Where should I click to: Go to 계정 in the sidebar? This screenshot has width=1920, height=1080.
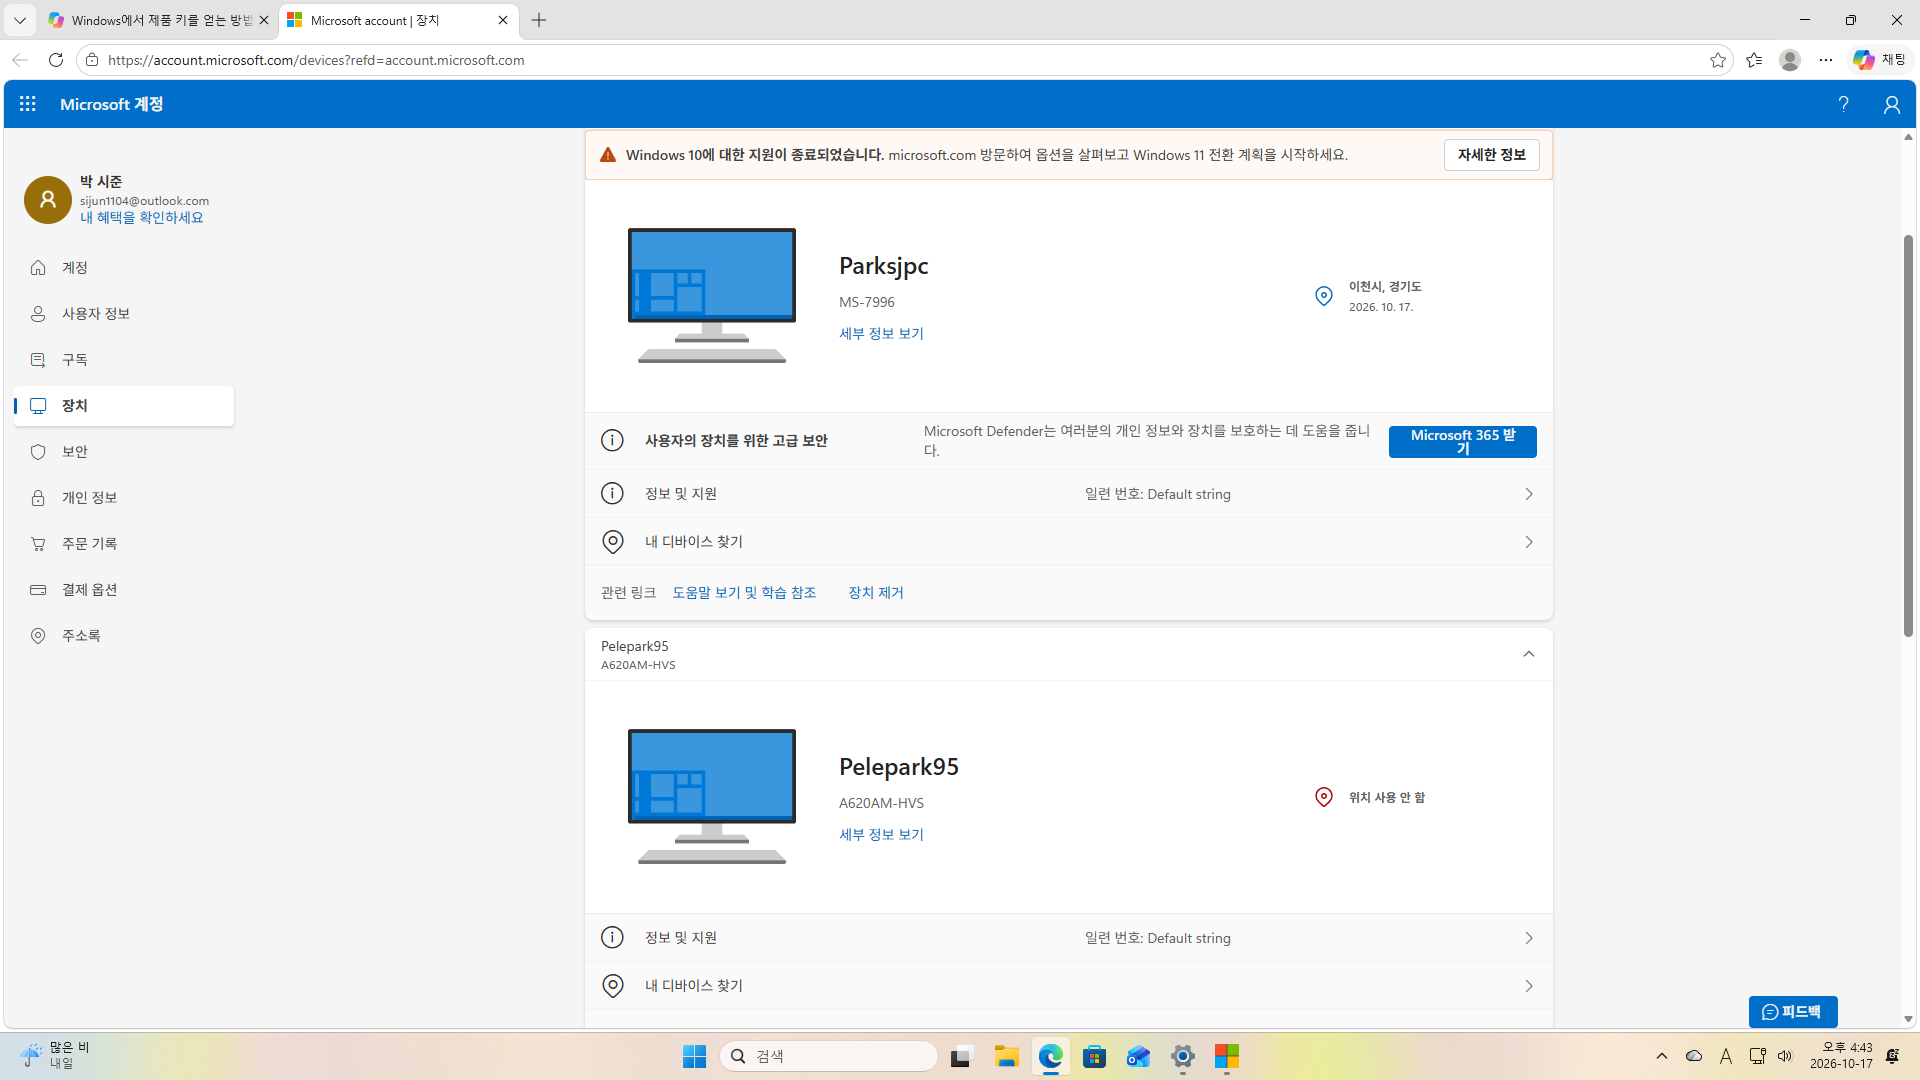(124, 268)
